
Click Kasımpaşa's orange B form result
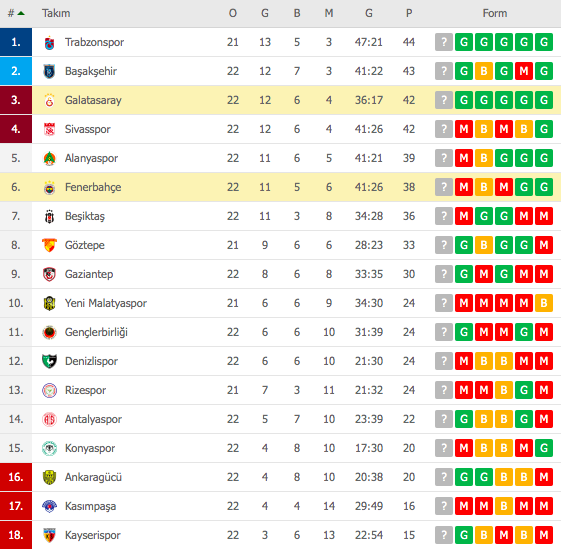tap(504, 506)
